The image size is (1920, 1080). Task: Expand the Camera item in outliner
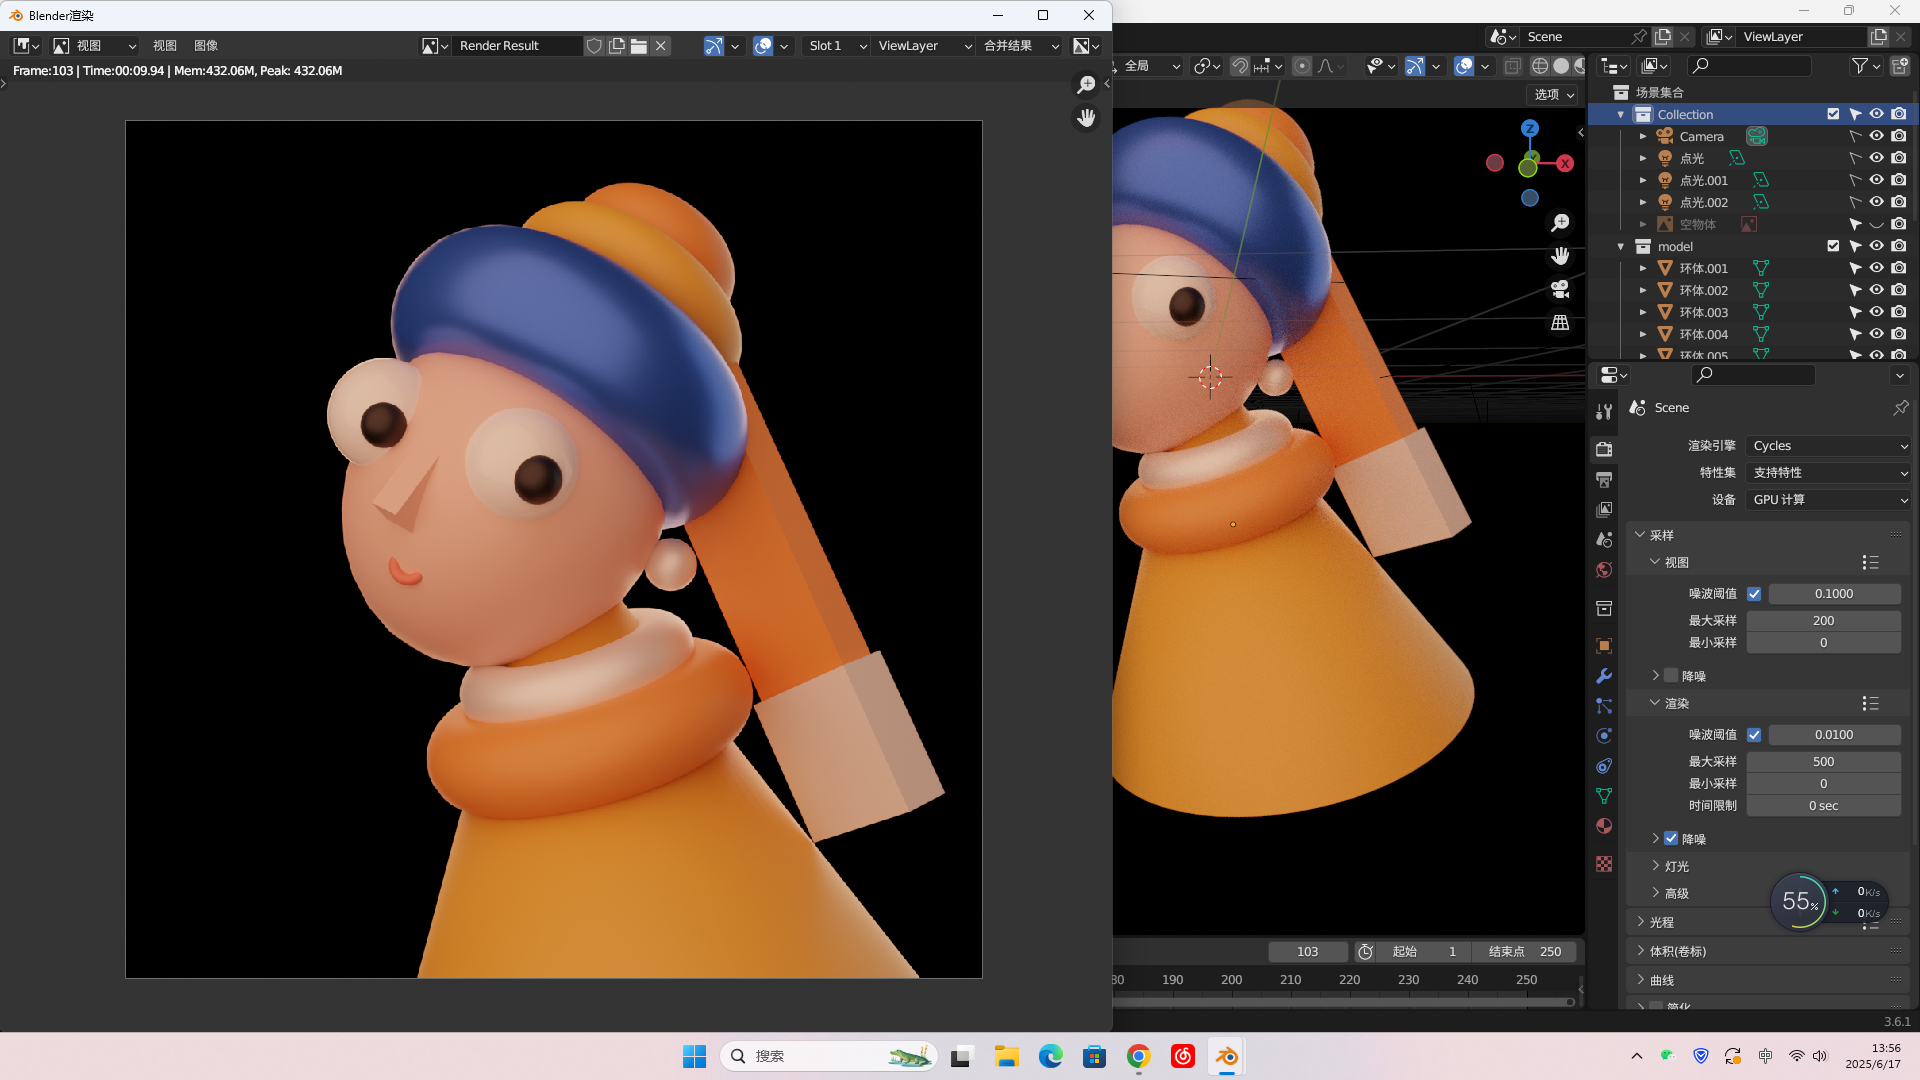coord(1643,136)
